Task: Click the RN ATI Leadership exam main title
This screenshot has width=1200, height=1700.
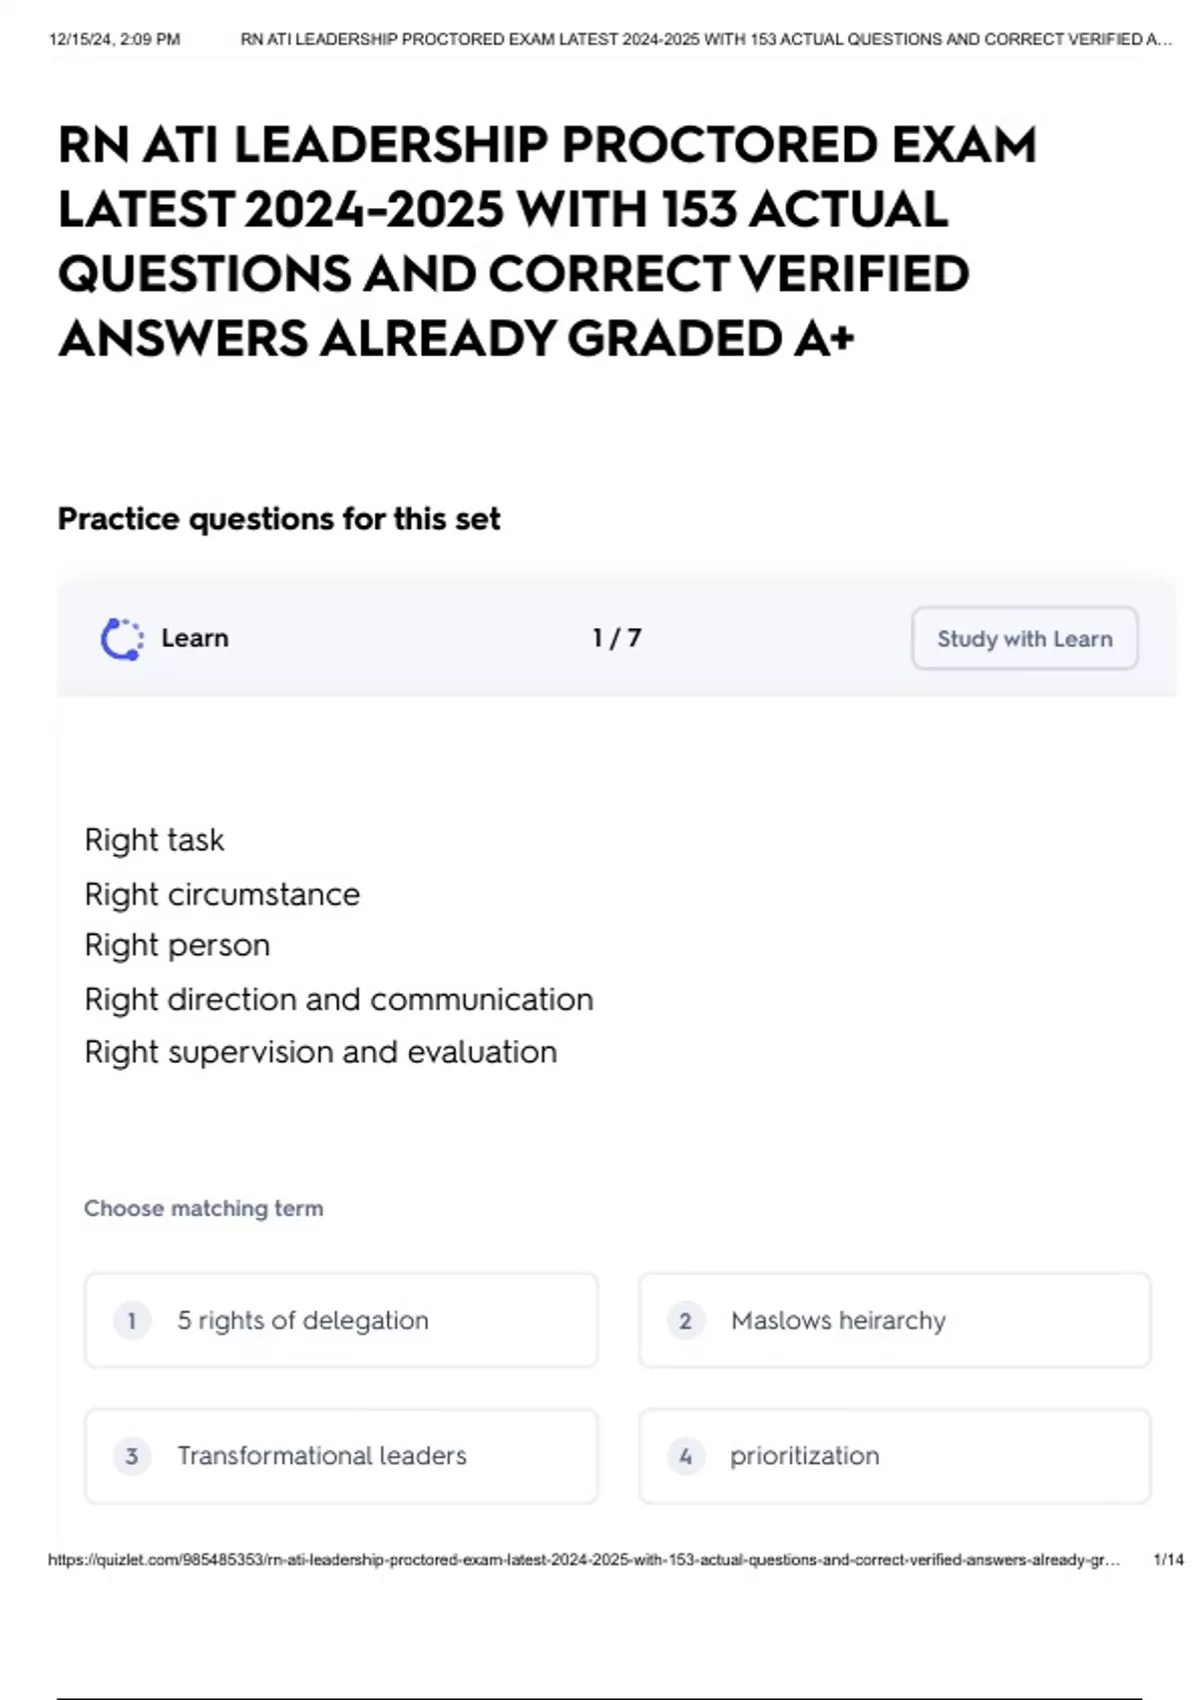Action: click(548, 241)
